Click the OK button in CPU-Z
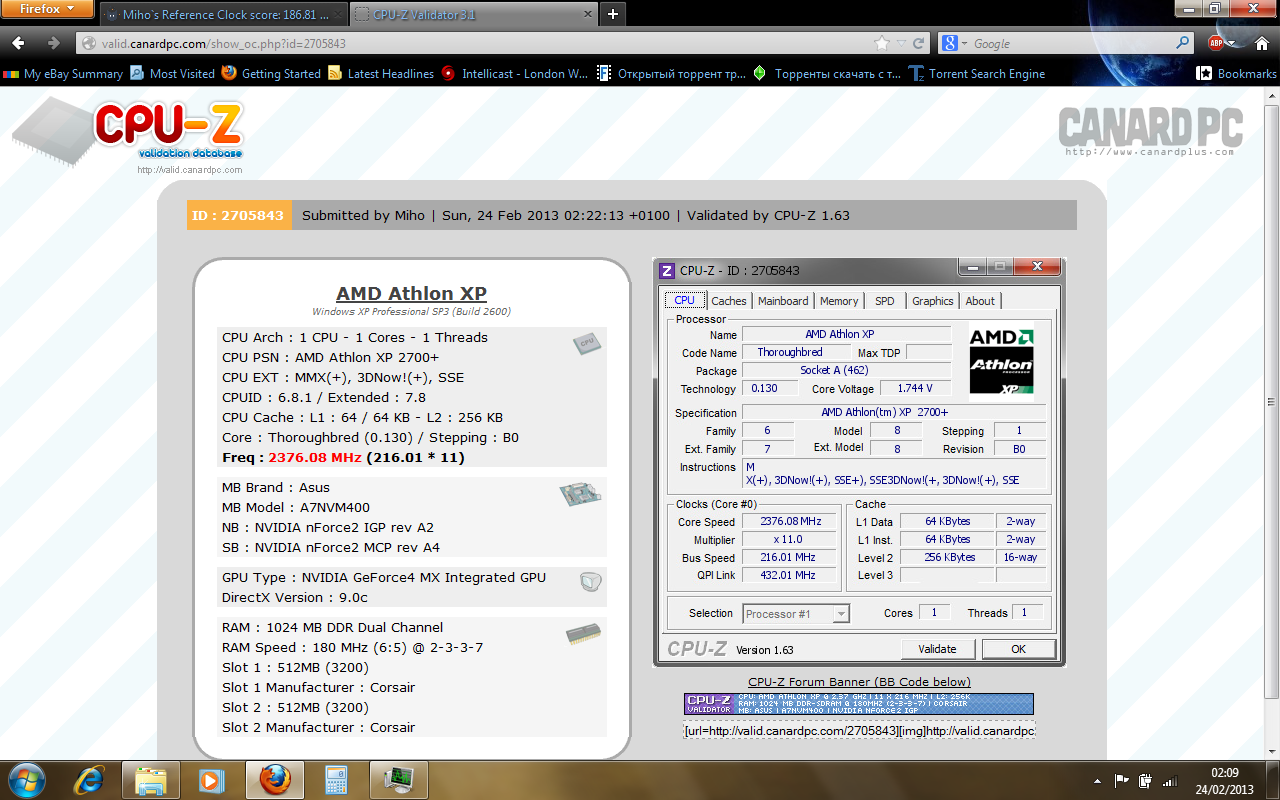The height and width of the screenshot is (800, 1280). (1018, 649)
